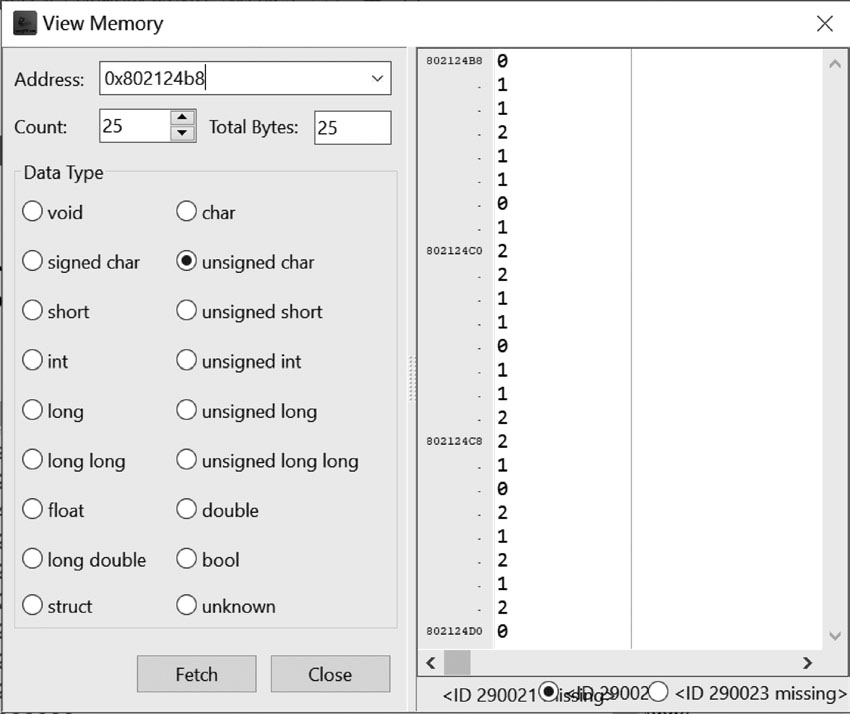Click value 0 at address 802124D0

pyautogui.click(x=503, y=631)
